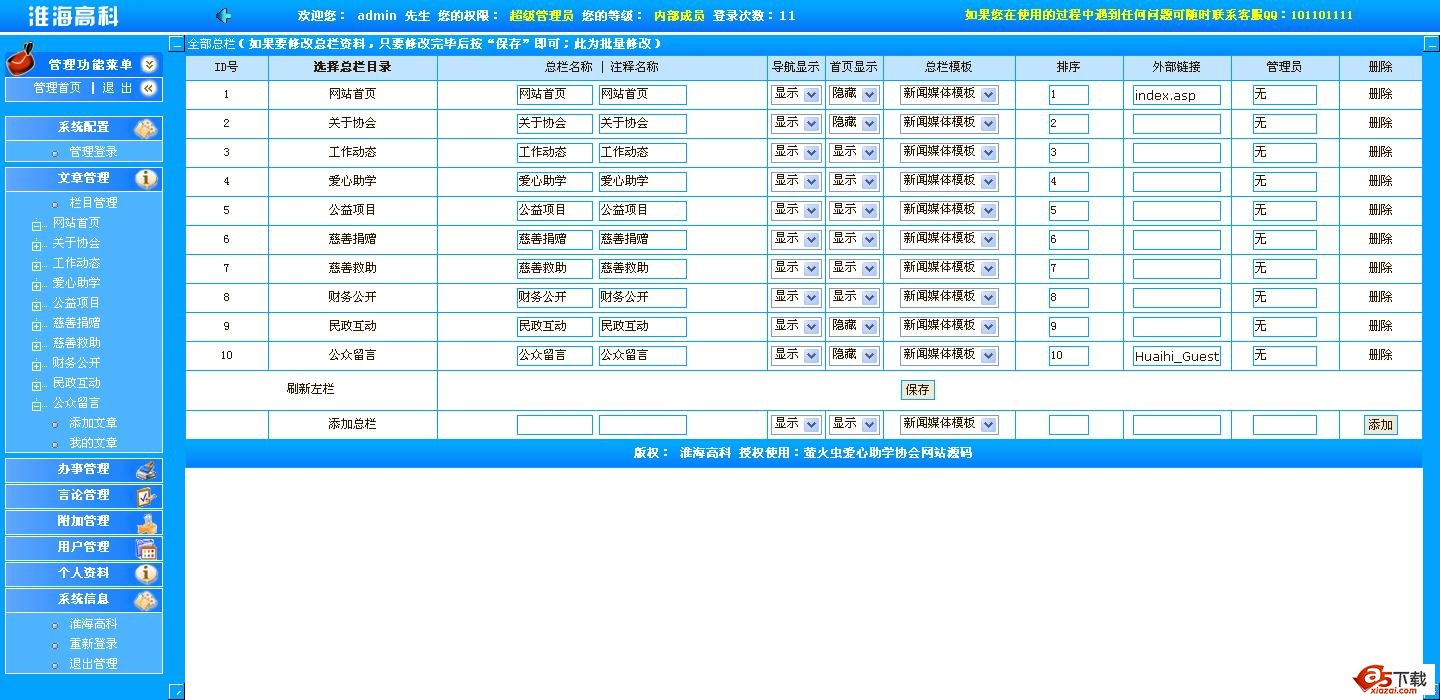Click the red management logo icon
This screenshot has width=1440, height=700.
tap(22, 60)
